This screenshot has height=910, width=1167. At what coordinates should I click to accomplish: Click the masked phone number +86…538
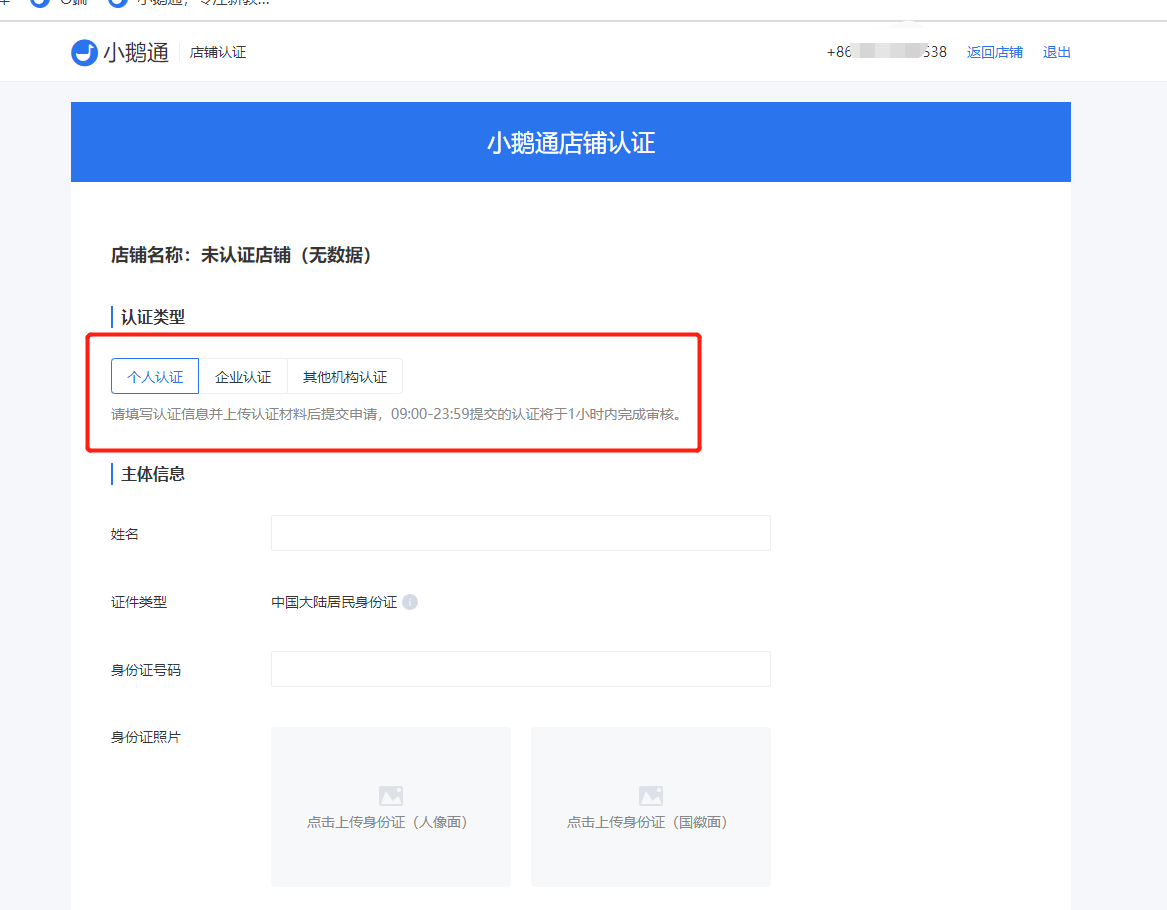(x=886, y=52)
